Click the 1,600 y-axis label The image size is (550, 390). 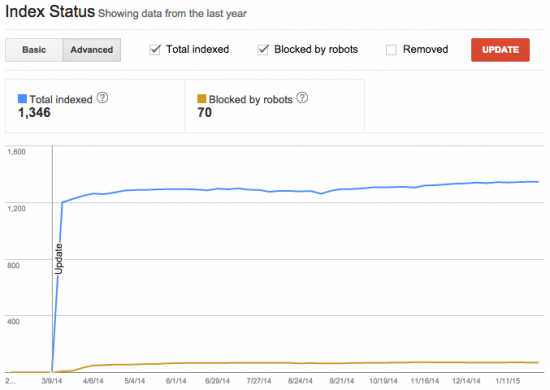point(16,152)
